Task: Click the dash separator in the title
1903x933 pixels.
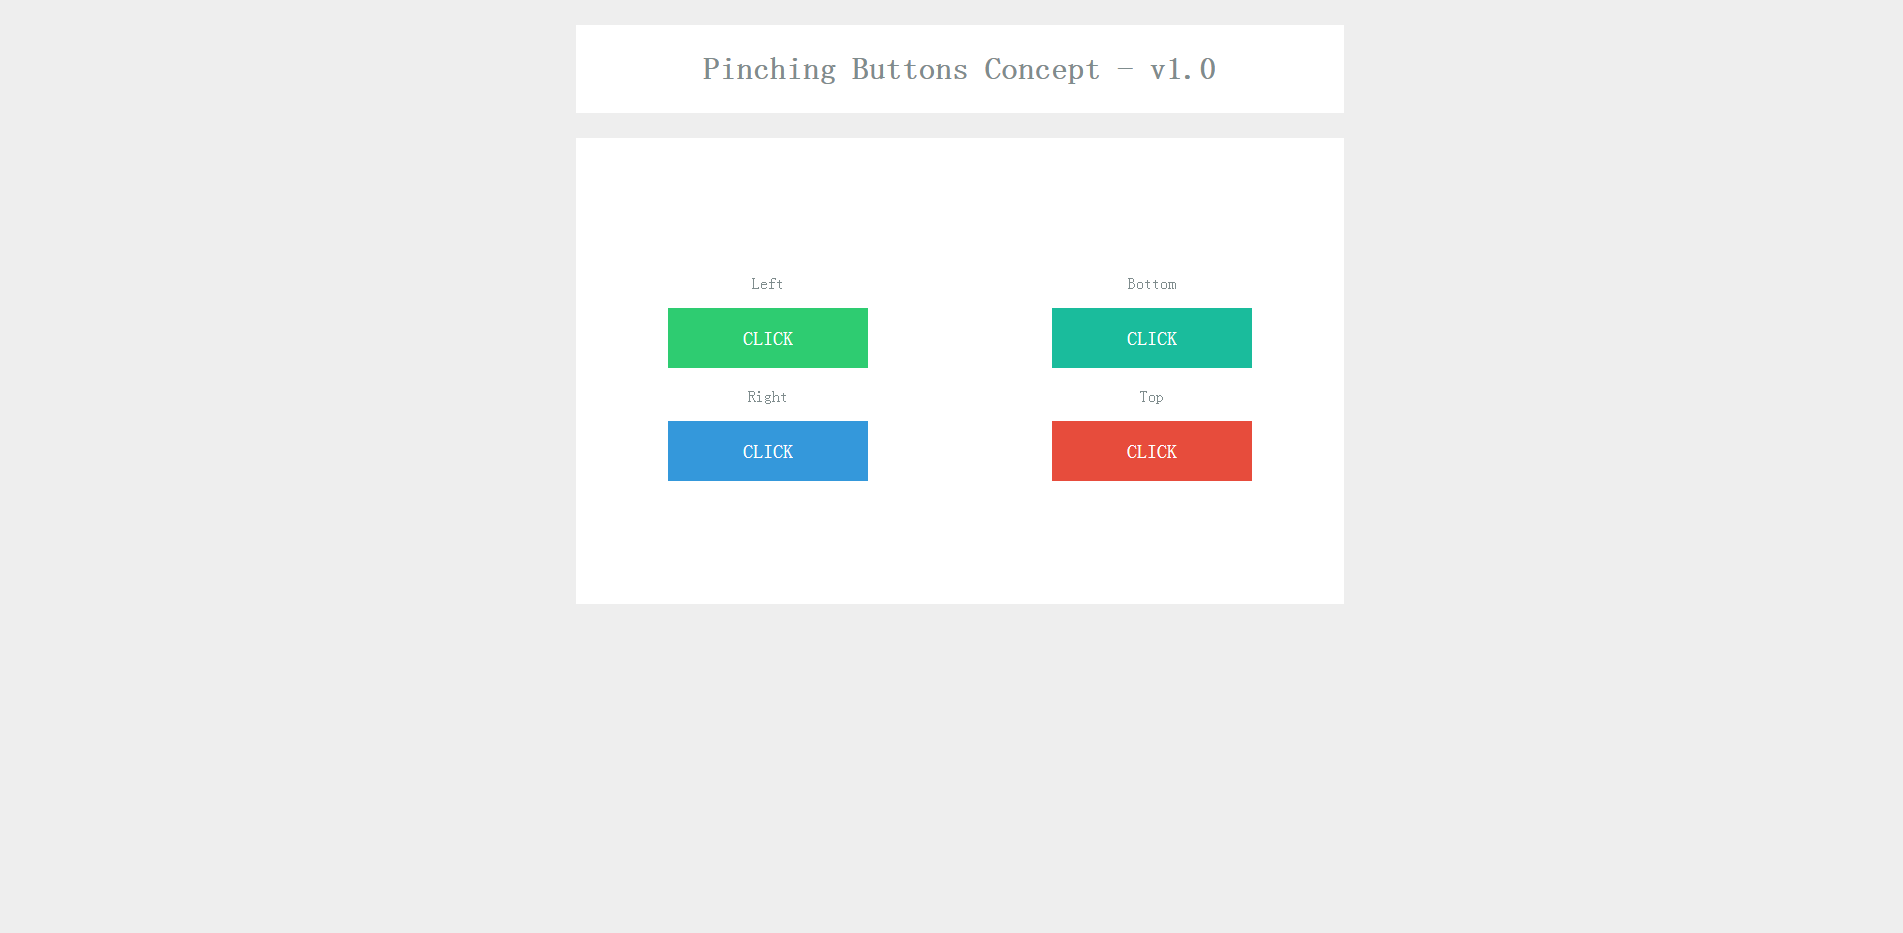Action: 1125,69
